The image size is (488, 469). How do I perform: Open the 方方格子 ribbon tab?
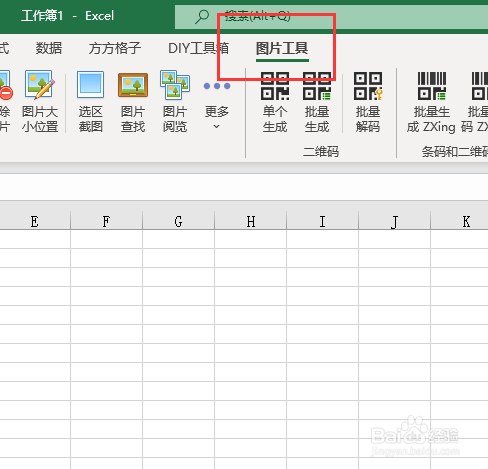pos(115,48)
